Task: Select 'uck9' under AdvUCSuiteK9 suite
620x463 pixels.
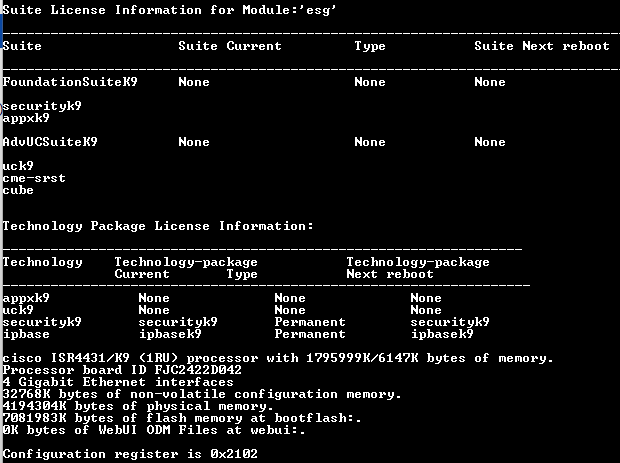Action: 18,166
